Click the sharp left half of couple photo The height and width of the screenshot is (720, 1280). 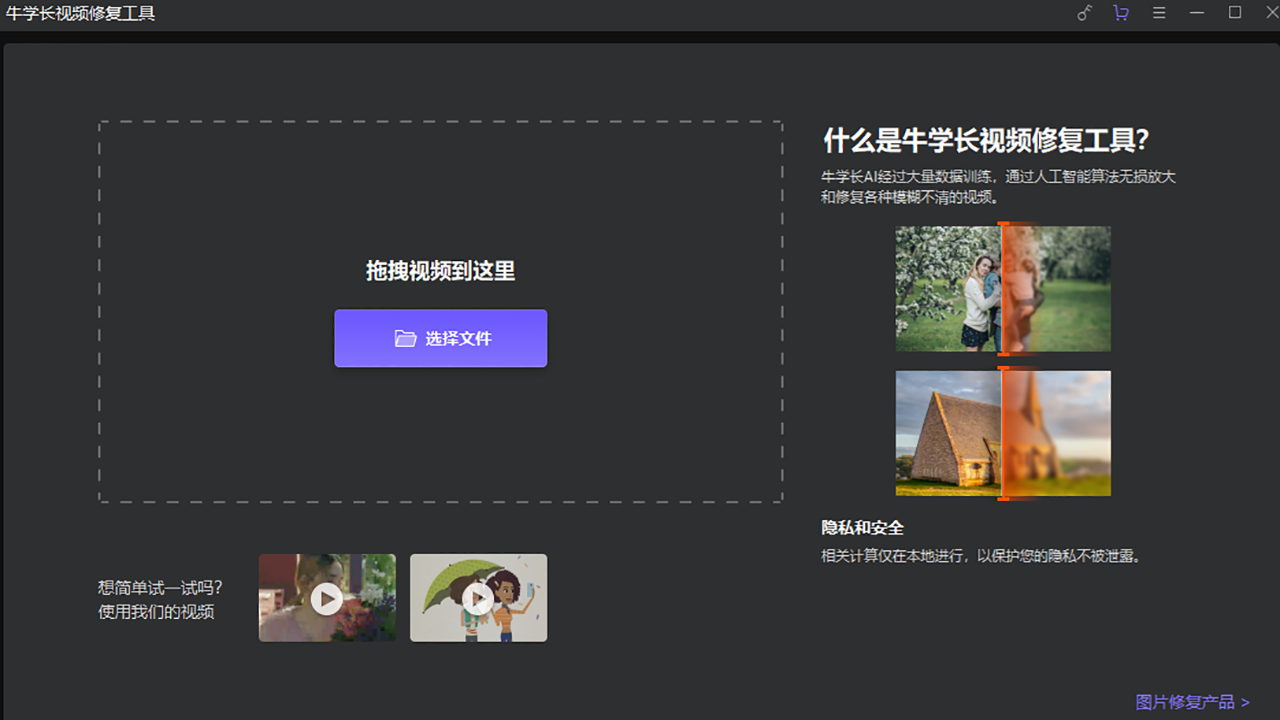(947, 288)
